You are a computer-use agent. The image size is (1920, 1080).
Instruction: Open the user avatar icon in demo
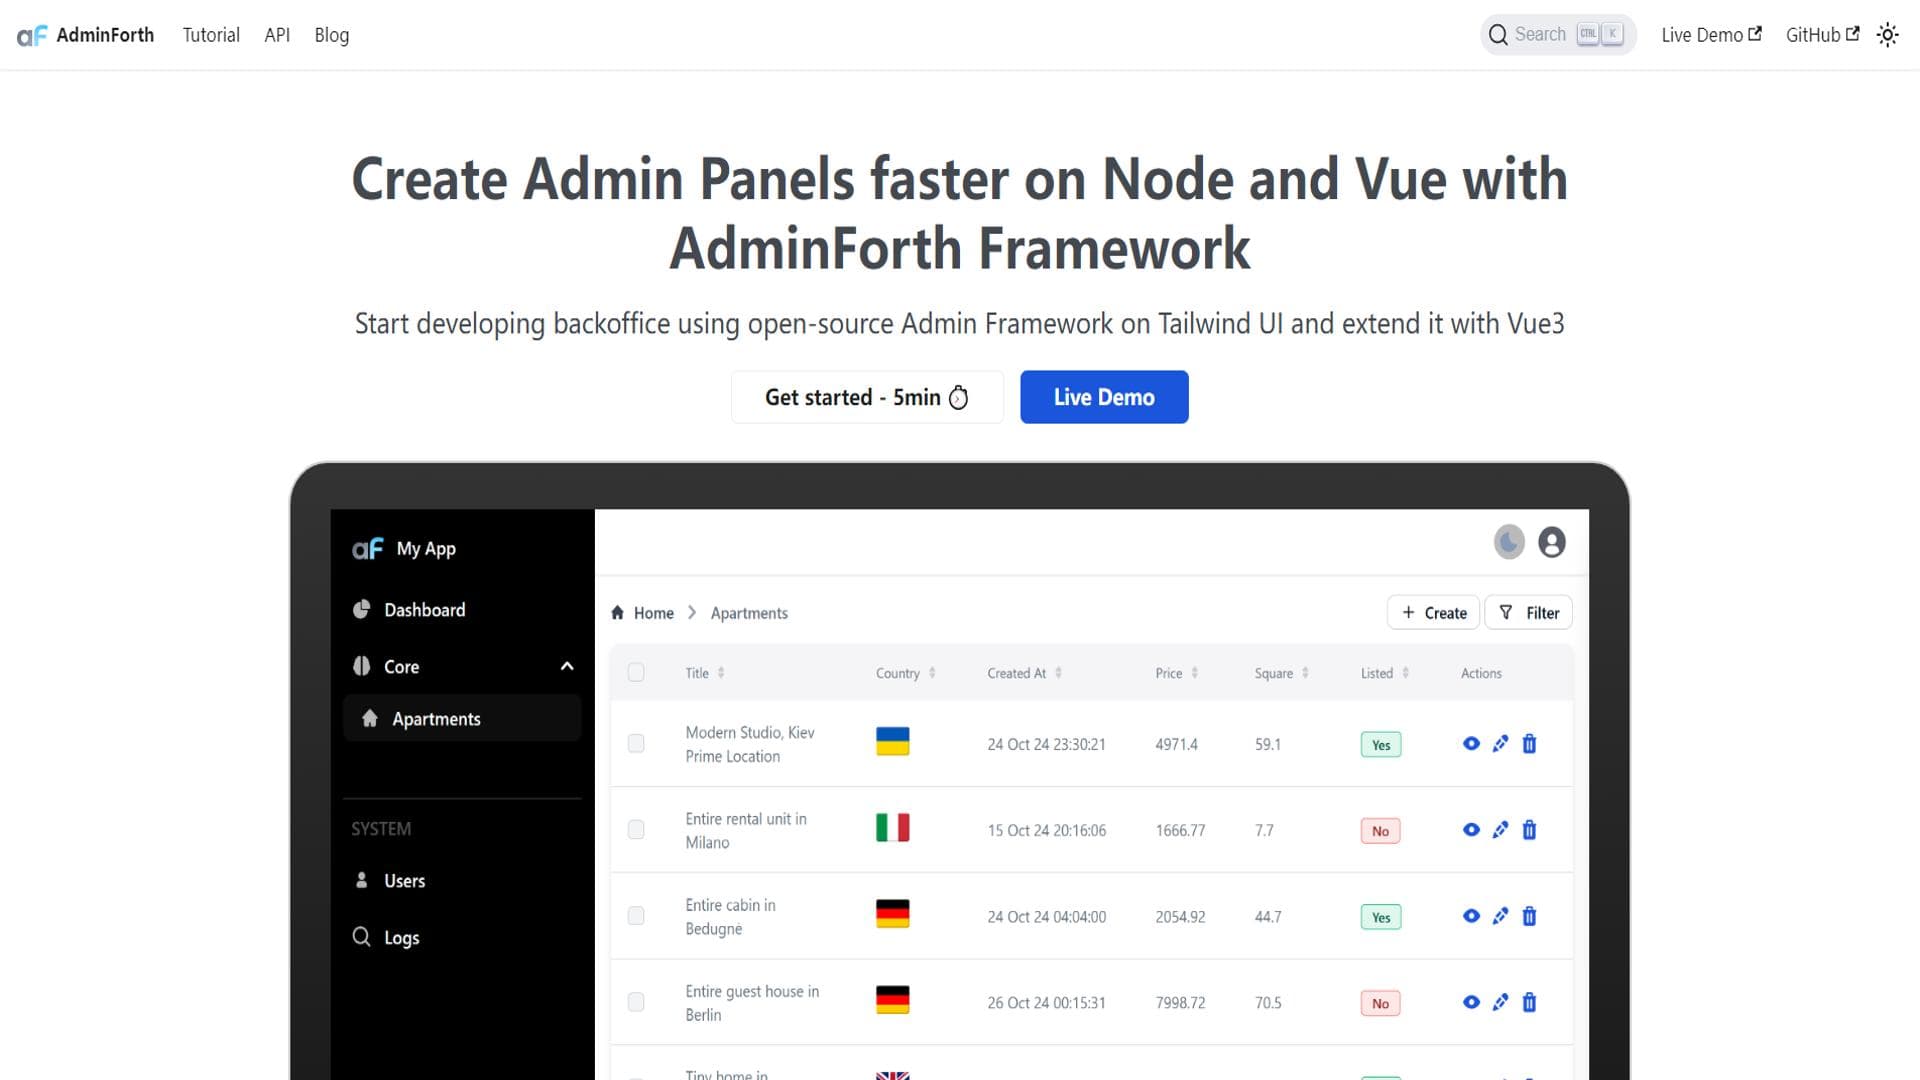1552,542
